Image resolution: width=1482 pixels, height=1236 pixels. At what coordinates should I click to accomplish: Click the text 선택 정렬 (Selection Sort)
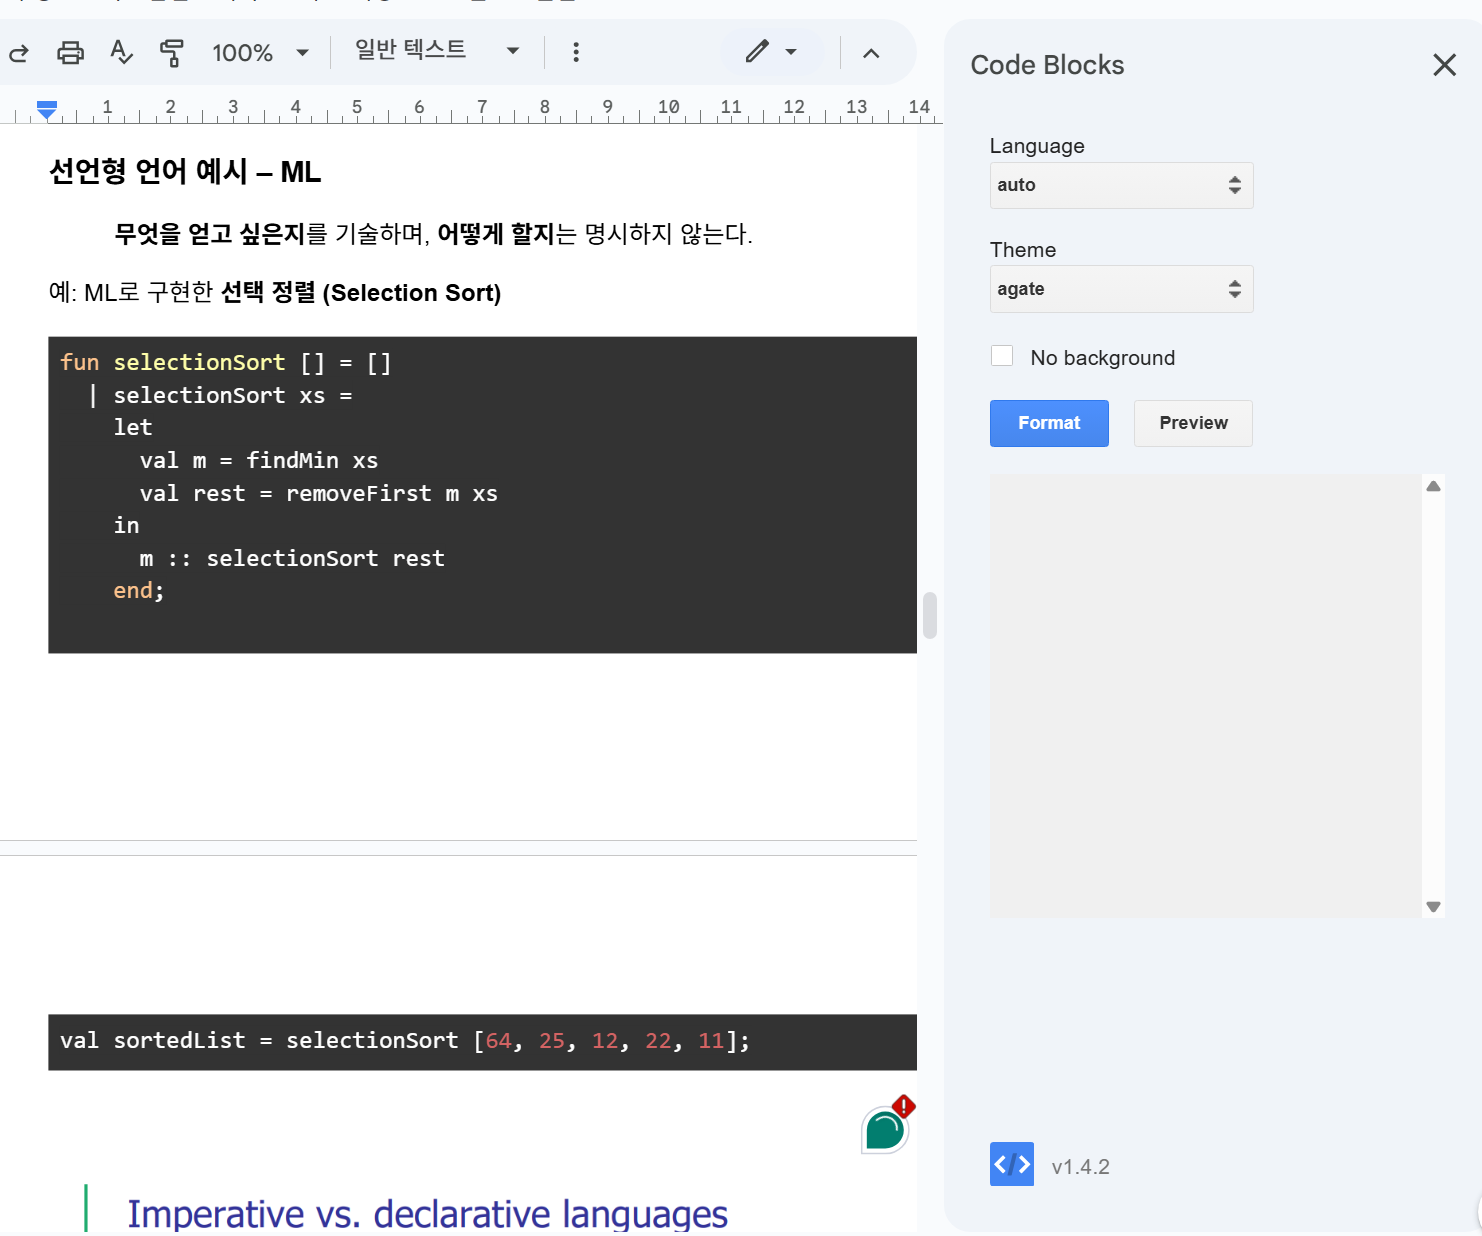point(360,293)
